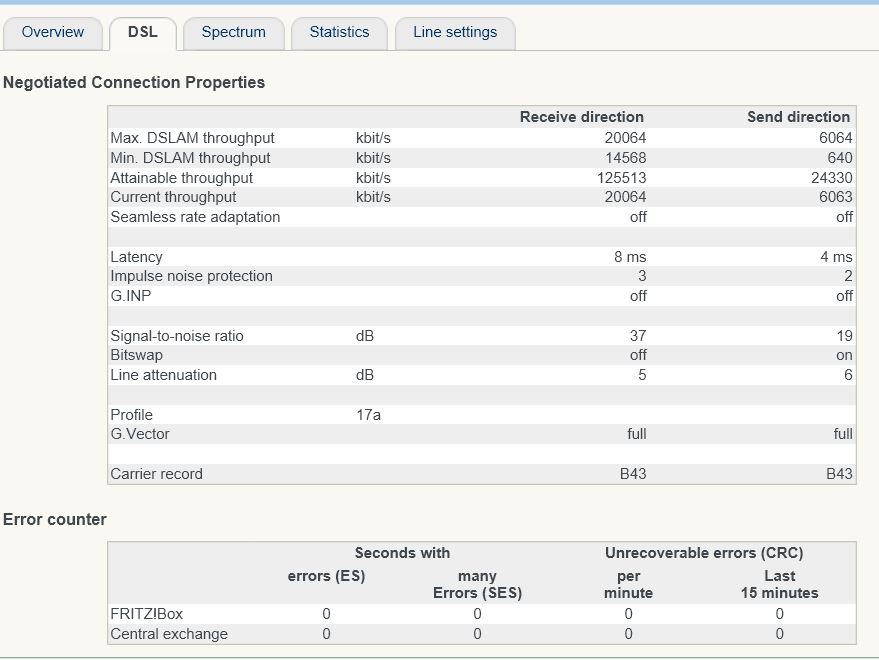Screen dimensions: 879x660
Task: Select the Attainable throughput send value 24330
Action: [830, 178]
